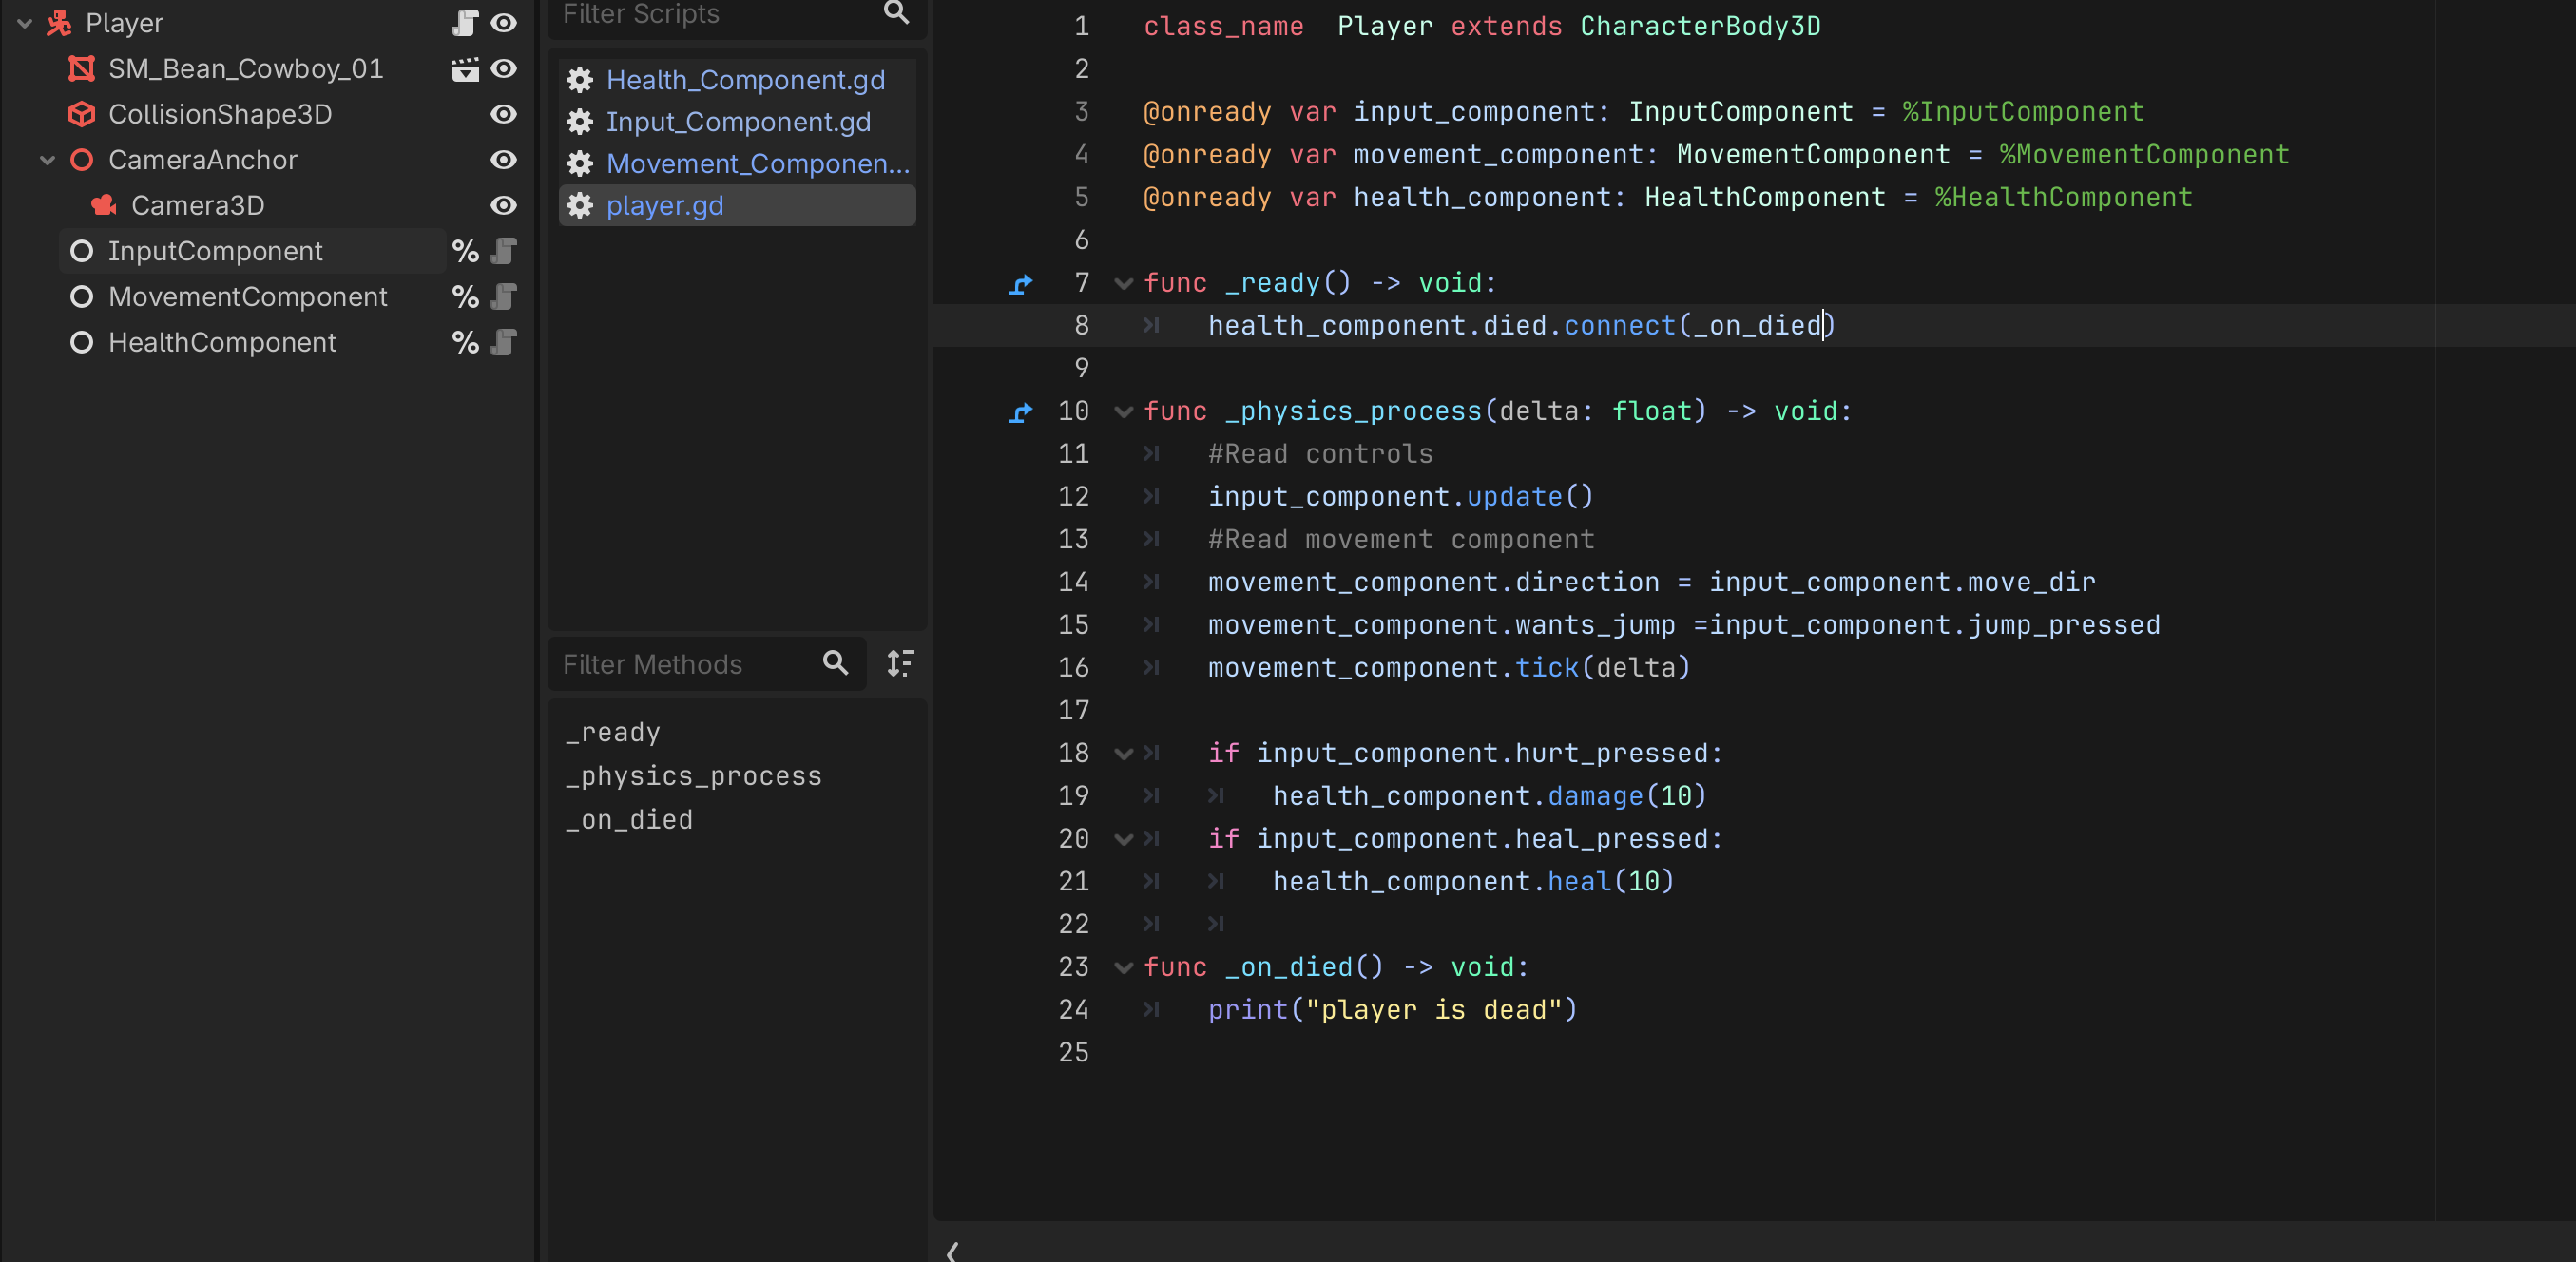
Task: Open the HealthComponent script icon
Action: (505, 343)
